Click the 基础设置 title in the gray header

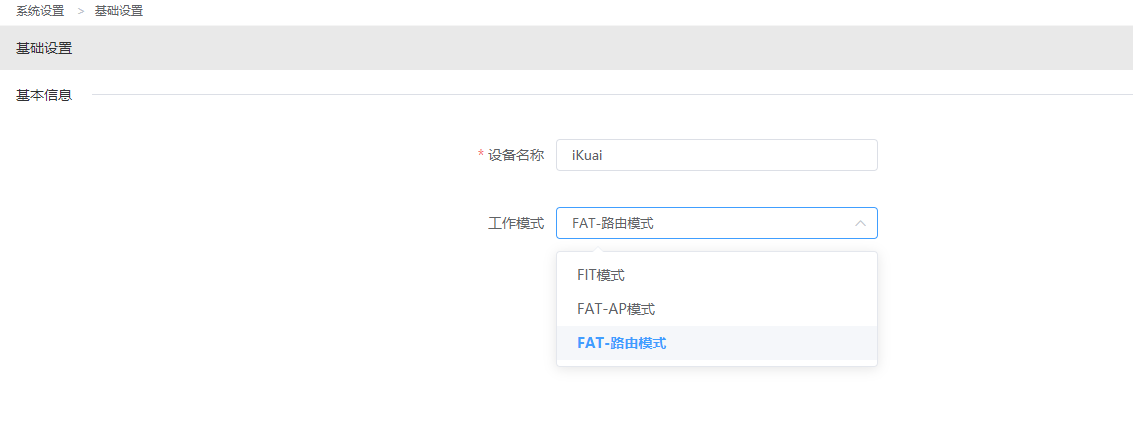tap(44, 48)
